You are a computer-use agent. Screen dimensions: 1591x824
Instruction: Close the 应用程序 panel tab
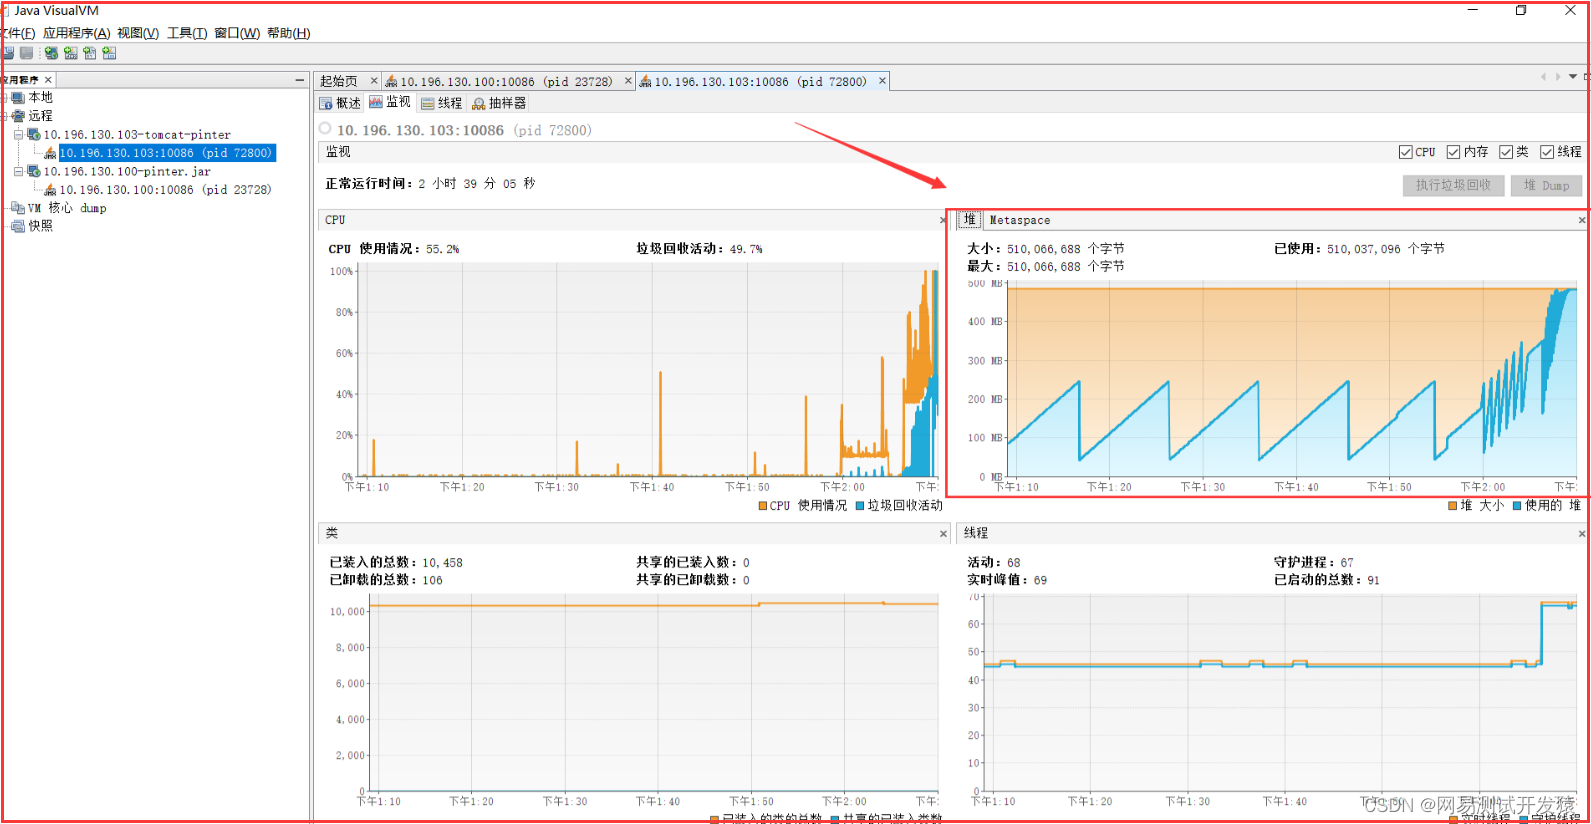[x=47, y=79]
